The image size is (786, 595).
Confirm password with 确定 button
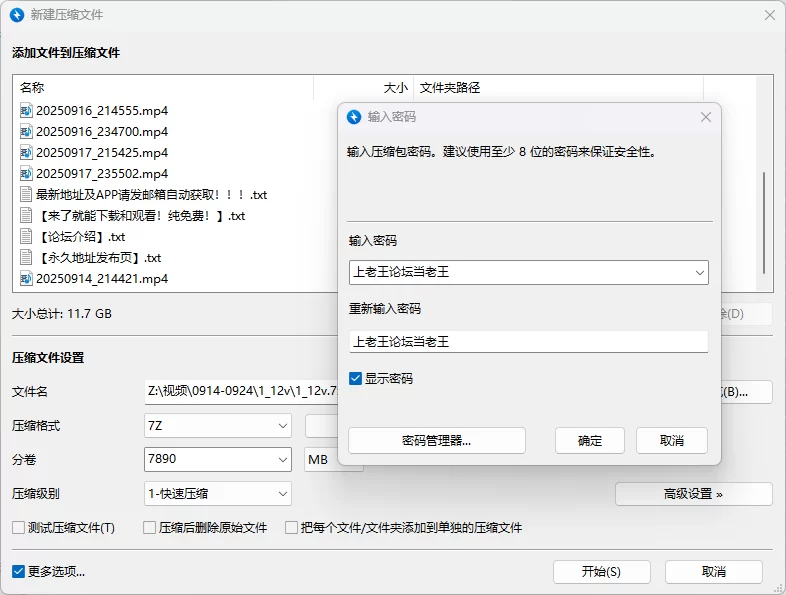coord(590,440)
